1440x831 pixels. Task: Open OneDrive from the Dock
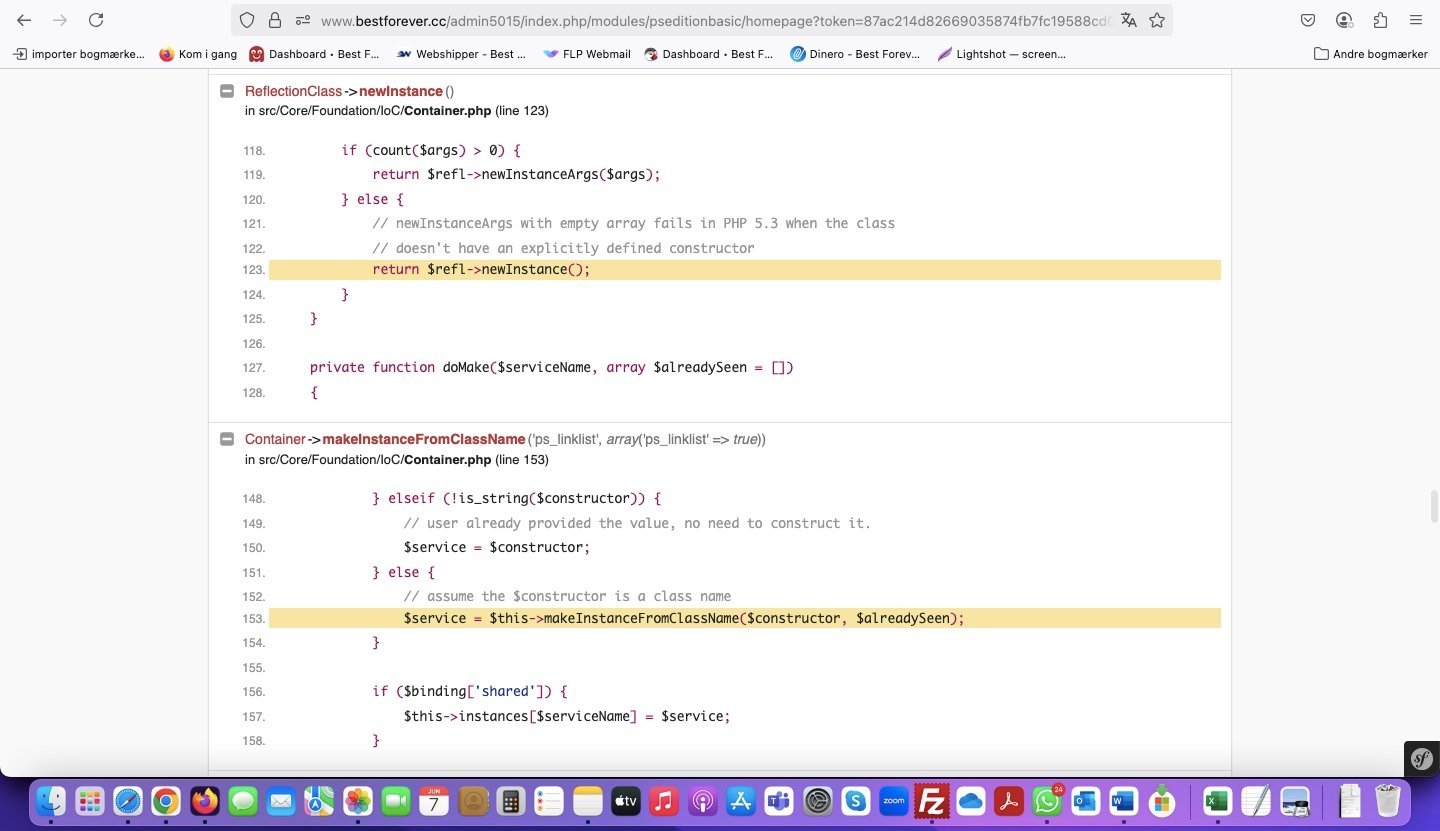(x=970, y=801)
